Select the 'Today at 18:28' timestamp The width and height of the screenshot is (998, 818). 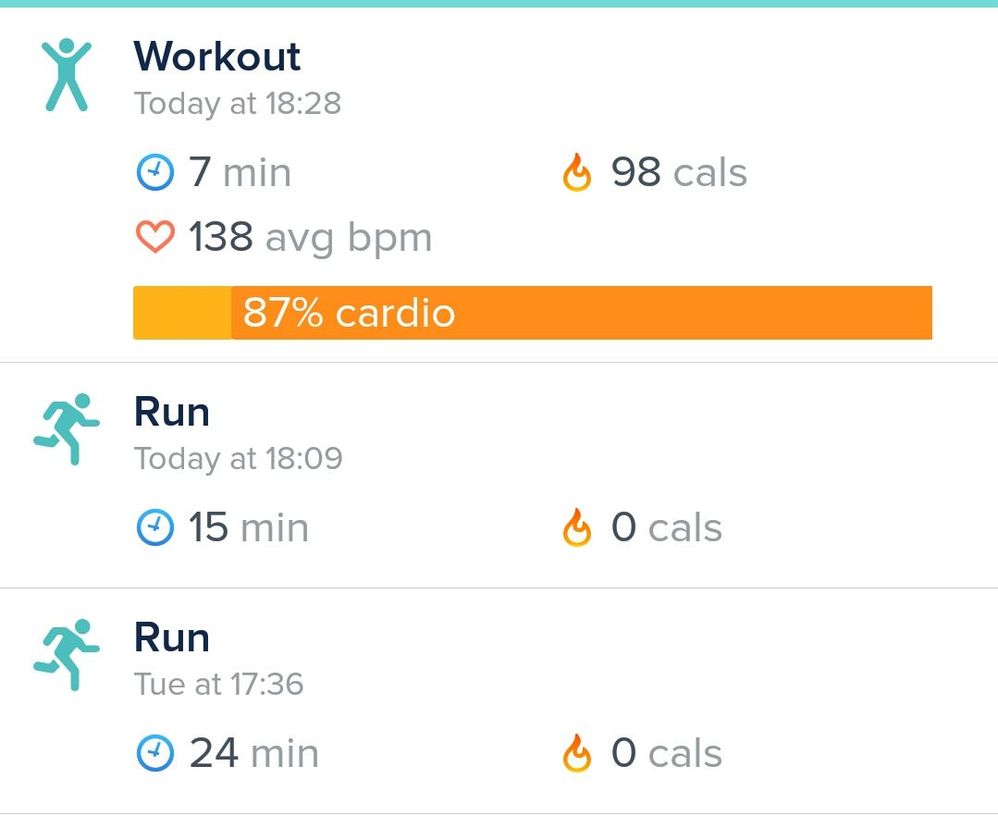click(237, 104)
